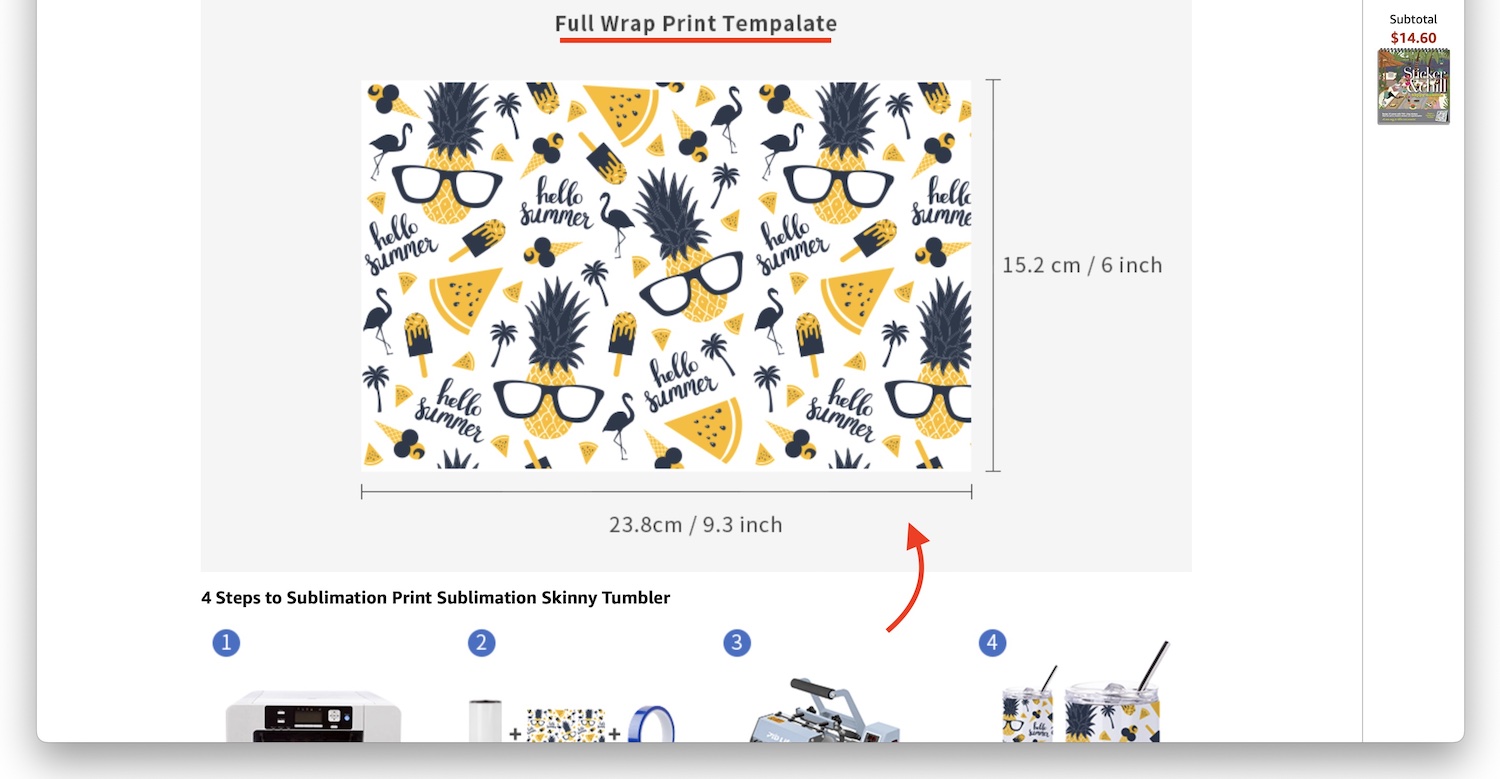
Task: Click the 15.2 cm / 6 inch height label
Action: tap(1082, 265)
